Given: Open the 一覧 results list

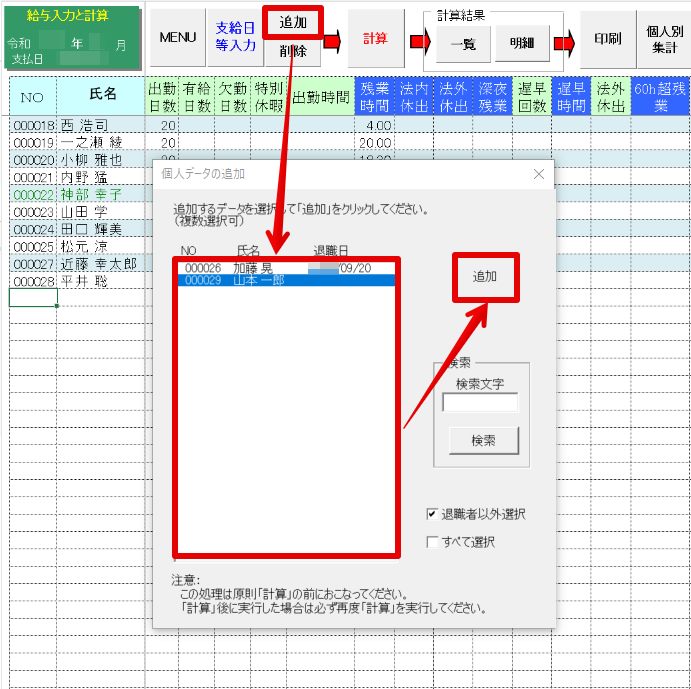Looking at the screenshot, I should (463, 45).
